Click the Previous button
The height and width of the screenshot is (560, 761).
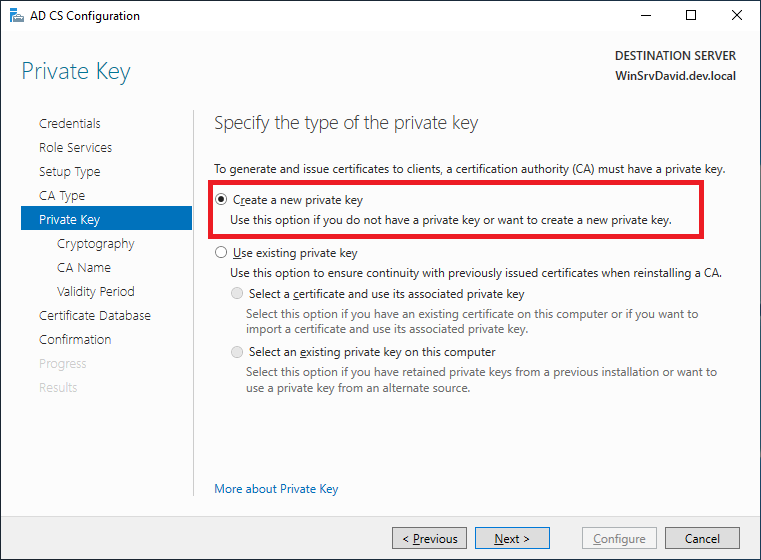[429, 539]
